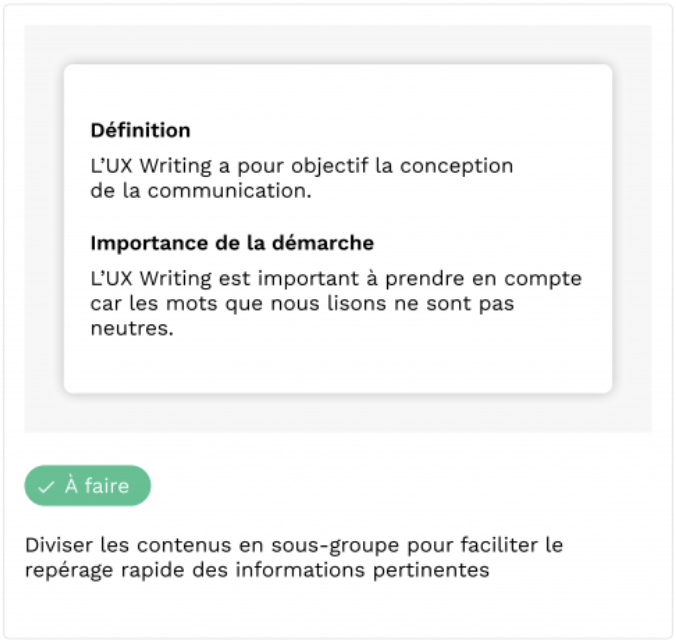This screenshot has height=640, width=676.
Task: Select the word 'démarche' in the bold heading
Action: (322, 243)
